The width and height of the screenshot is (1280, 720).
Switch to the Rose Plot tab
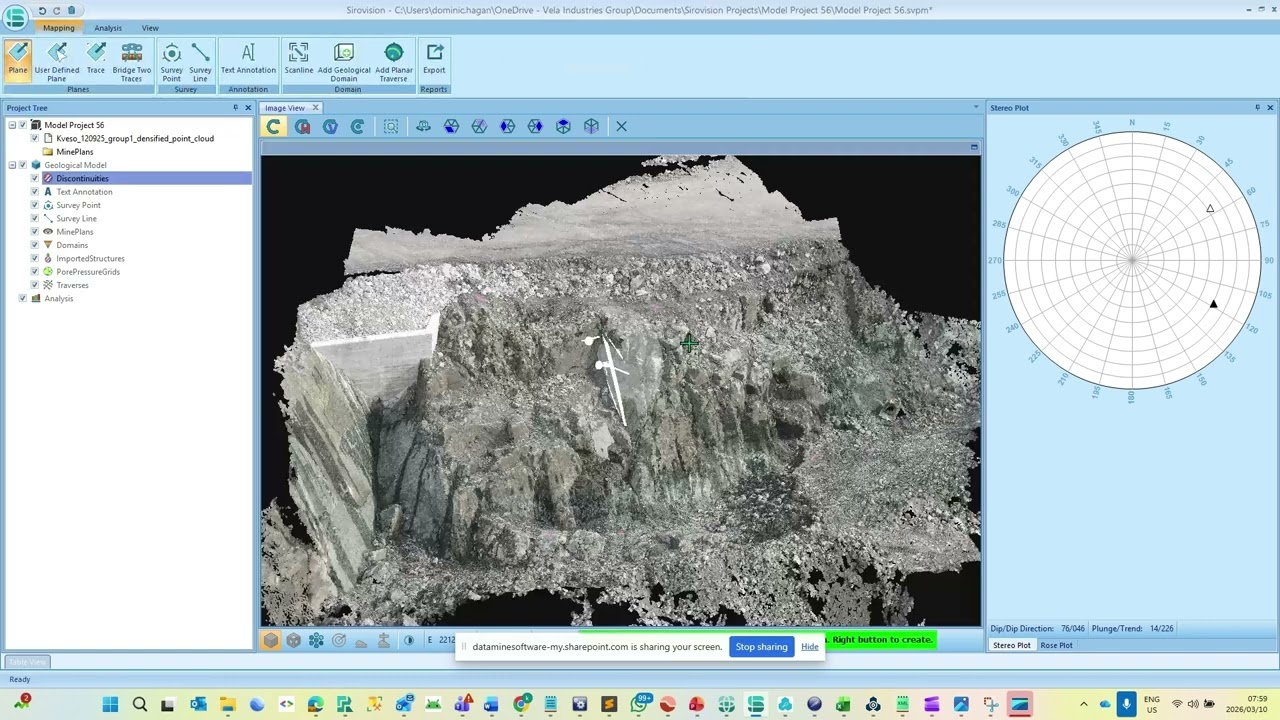pos(1056,645)
